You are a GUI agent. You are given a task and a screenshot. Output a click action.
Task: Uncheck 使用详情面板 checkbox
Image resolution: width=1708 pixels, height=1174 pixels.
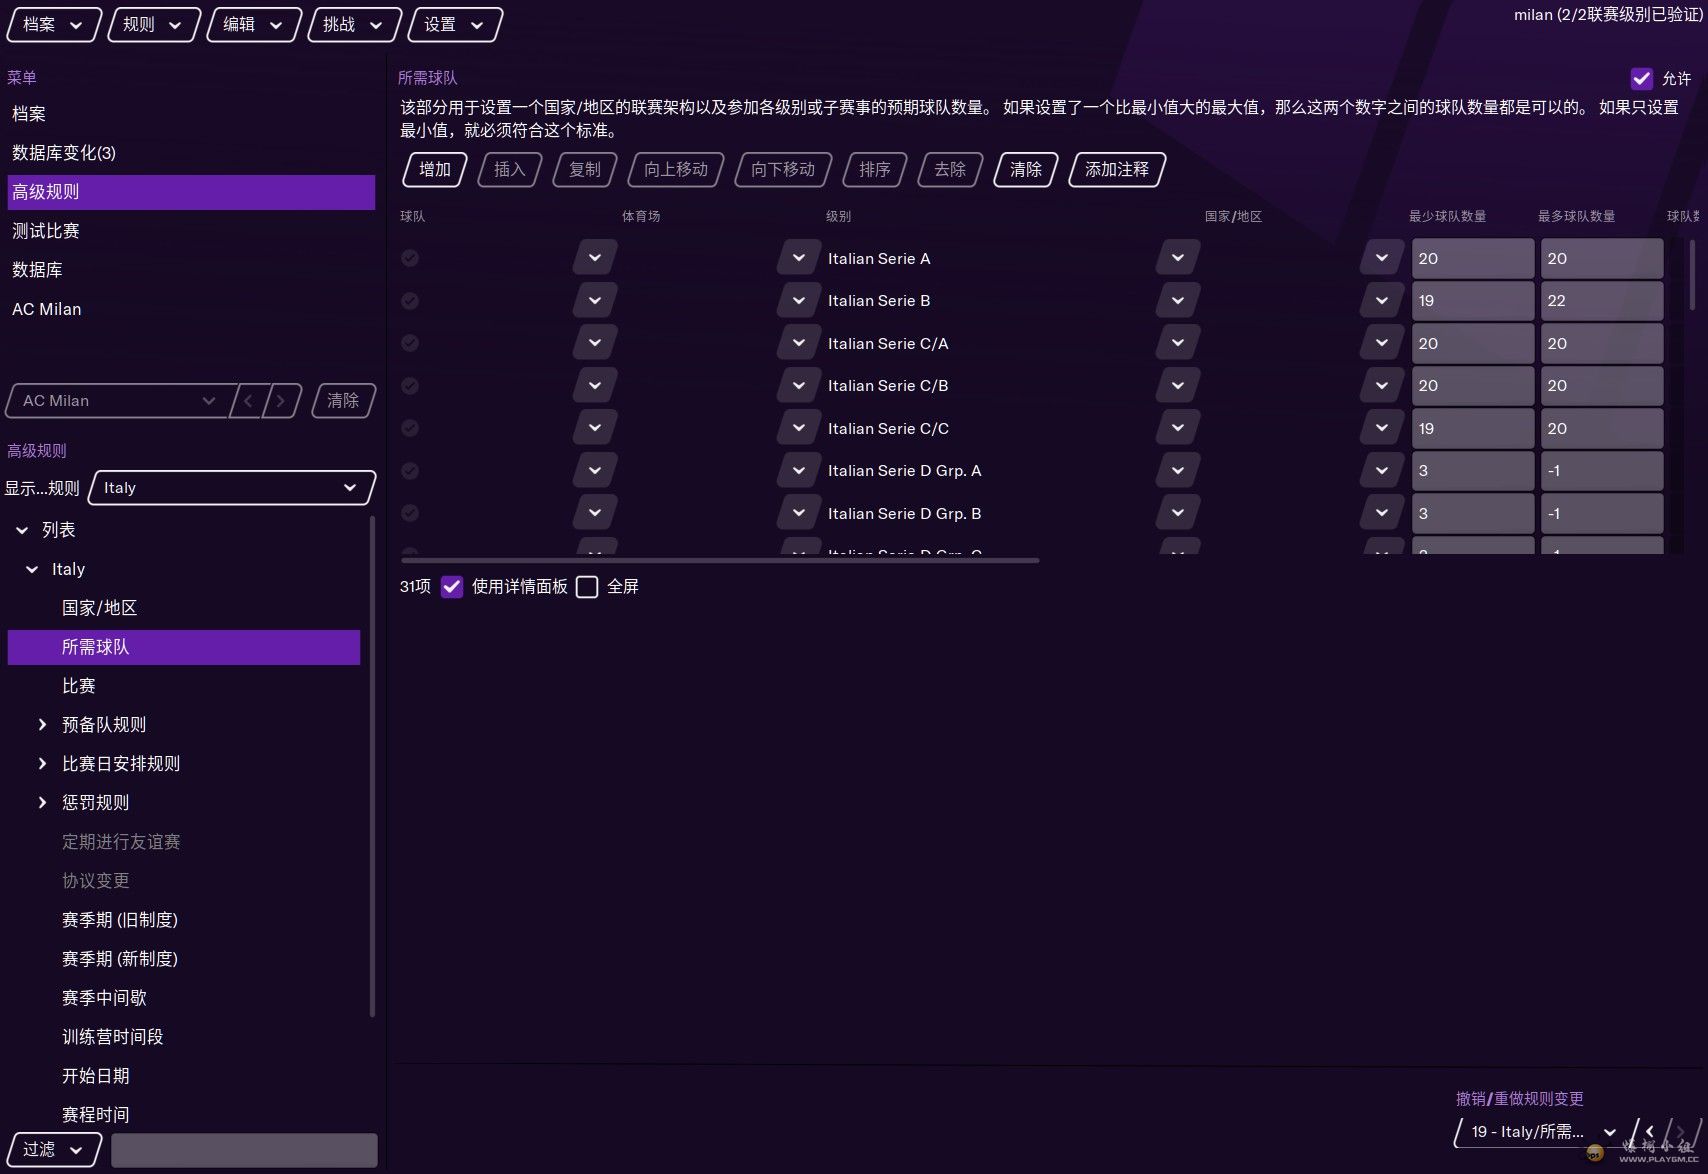tap(452, 587)
